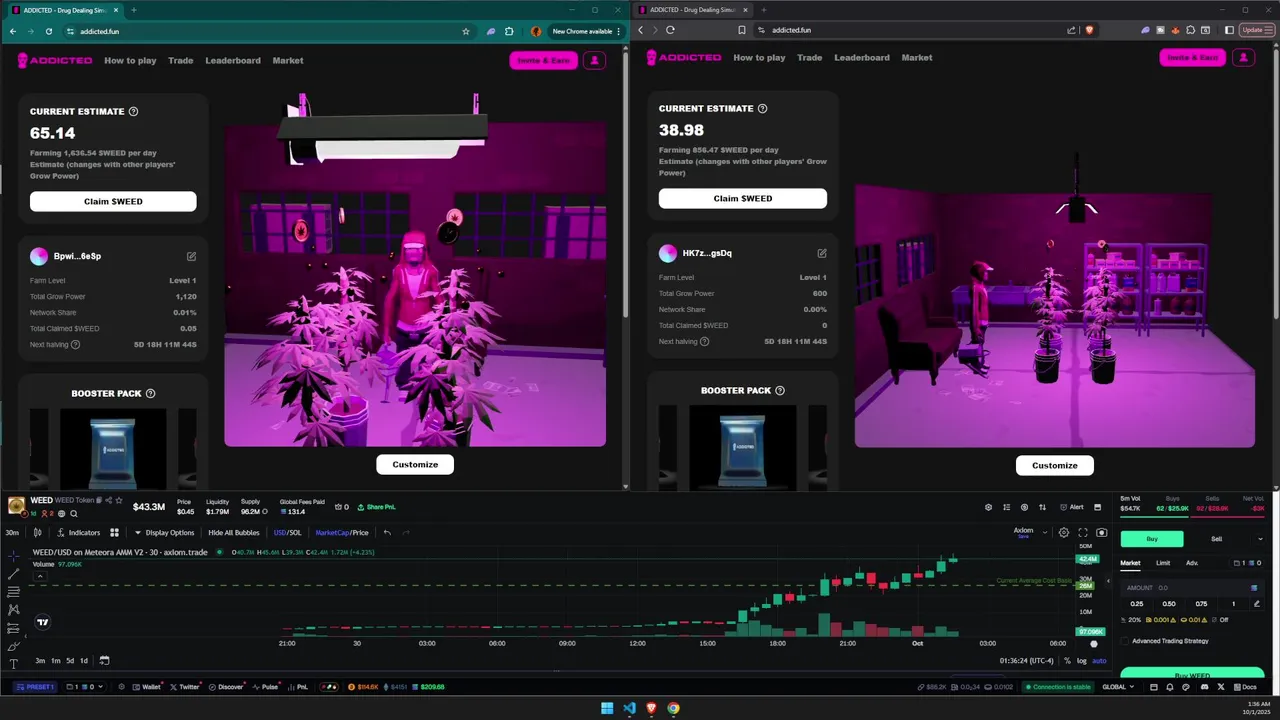The image size is (1280, 720).
Task: Click the Windows Start button
Action: pyautogui.click(x=607, y=708)
